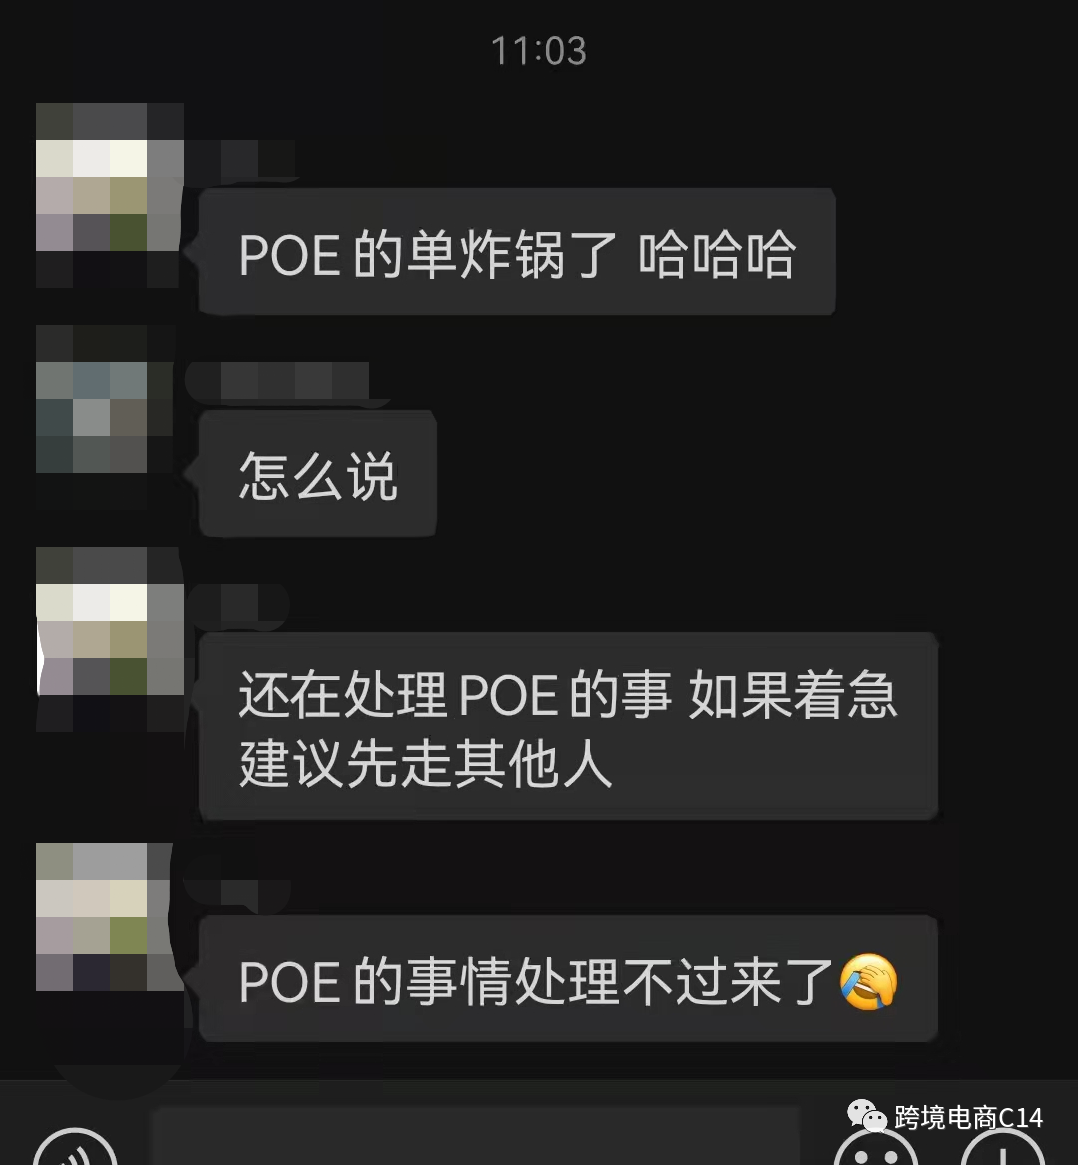This screenshot has width=1078, height=1165.
Task: Select the 'POE的事情处理不过来了' message bubble
Action: [568, 979]
